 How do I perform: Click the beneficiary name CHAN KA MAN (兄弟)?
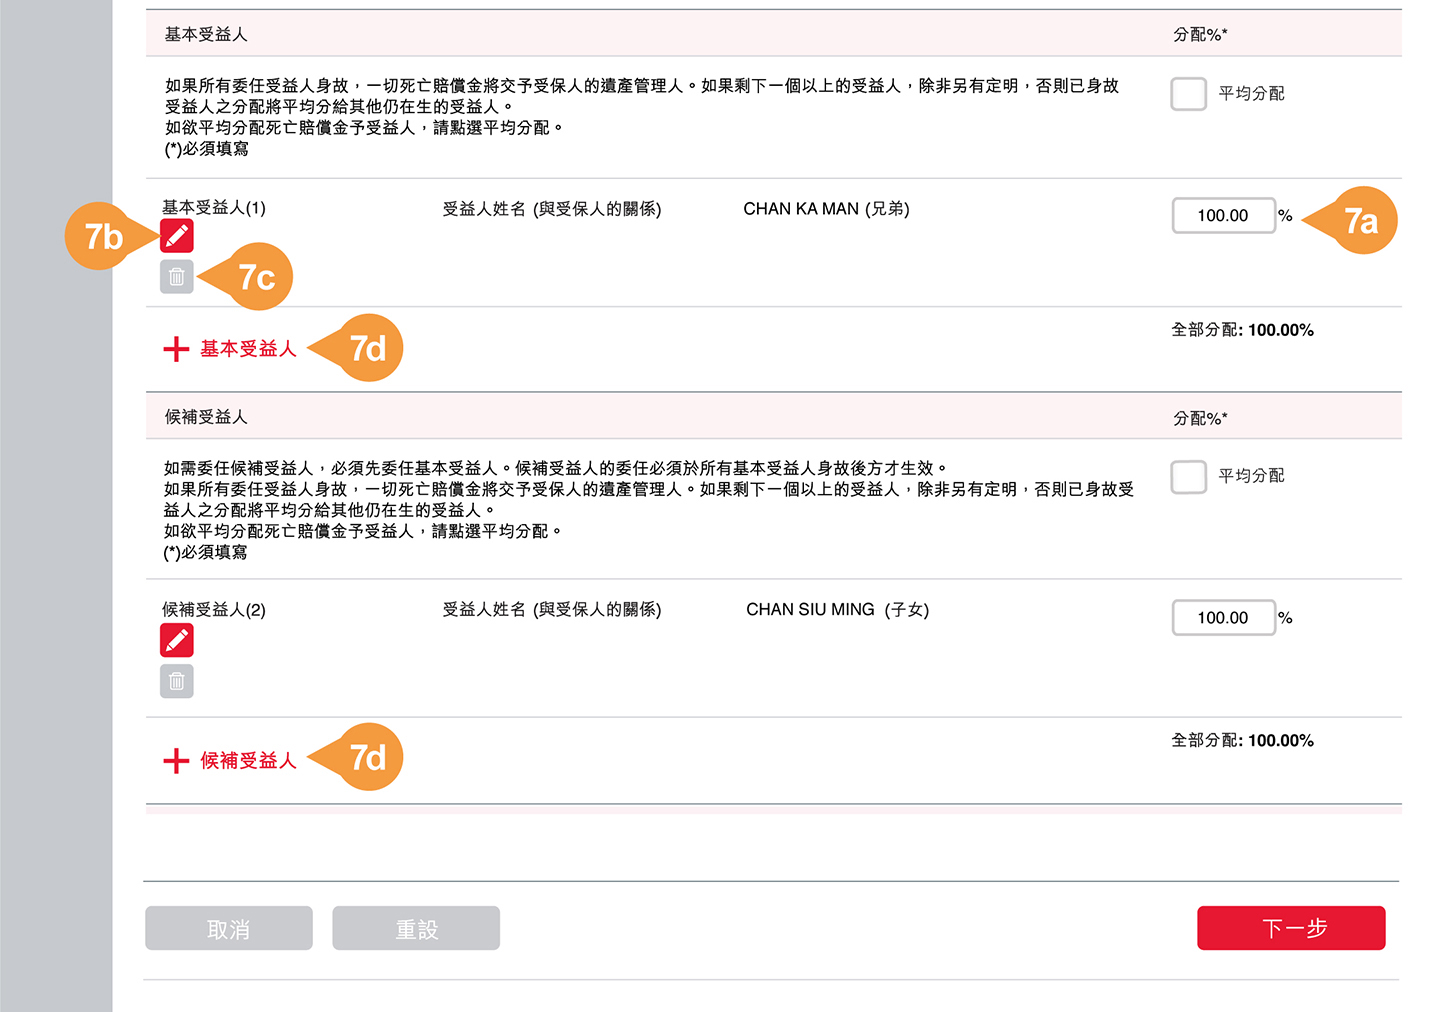pos(826,209)
